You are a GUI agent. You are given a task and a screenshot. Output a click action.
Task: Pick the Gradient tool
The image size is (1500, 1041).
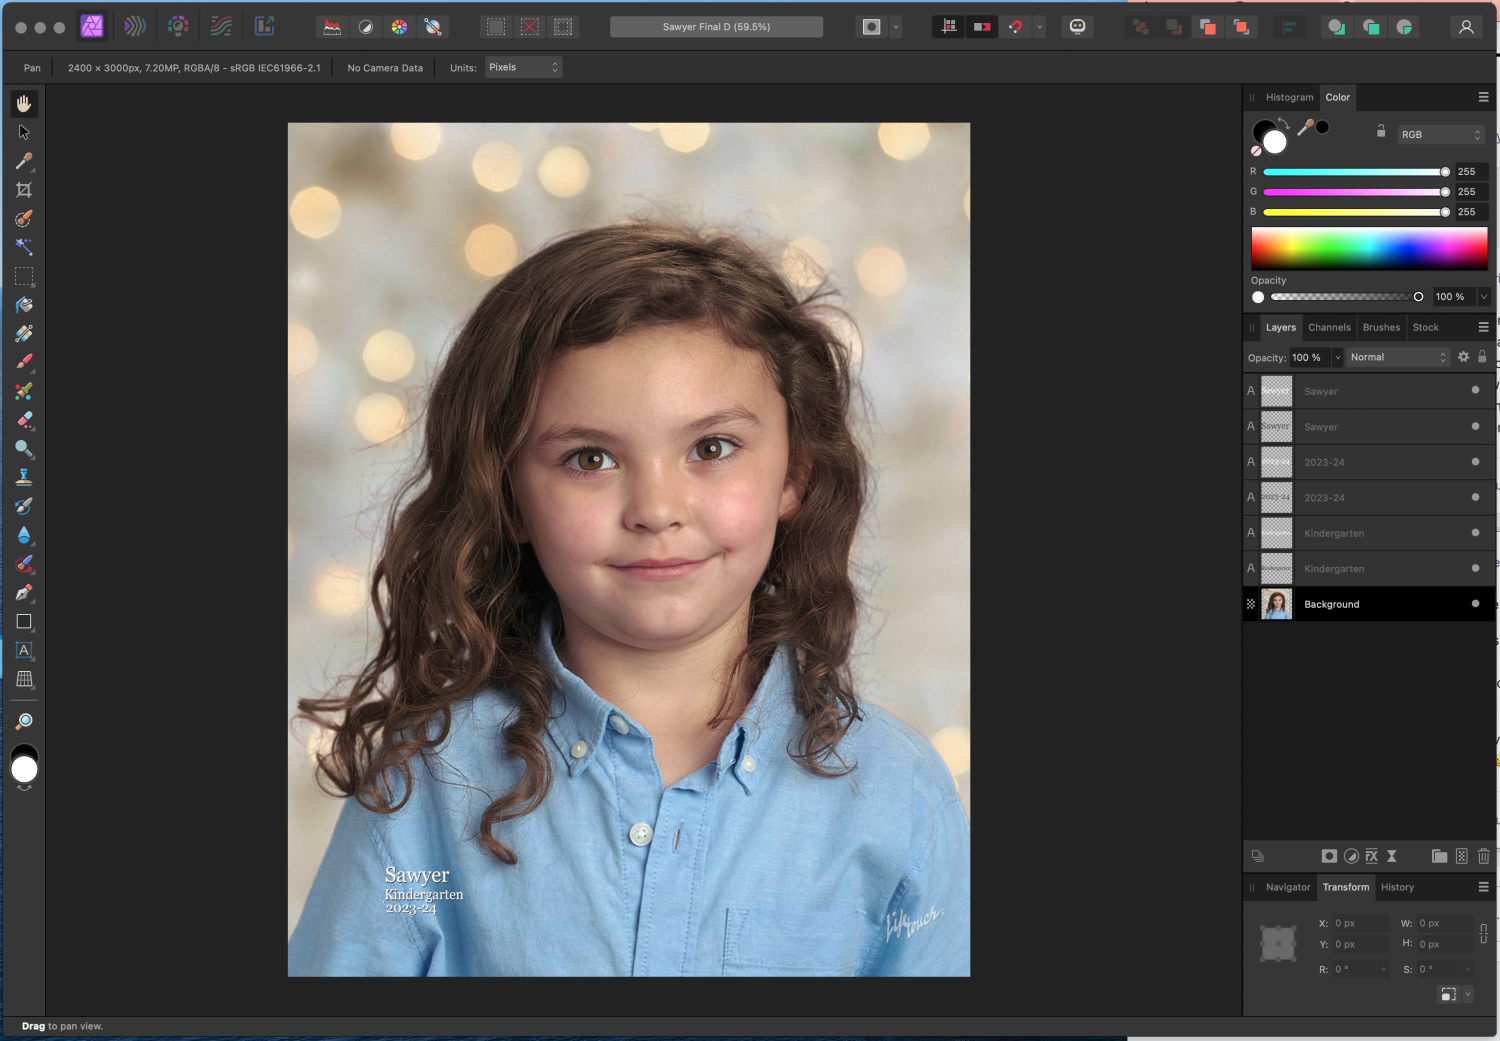24,334
